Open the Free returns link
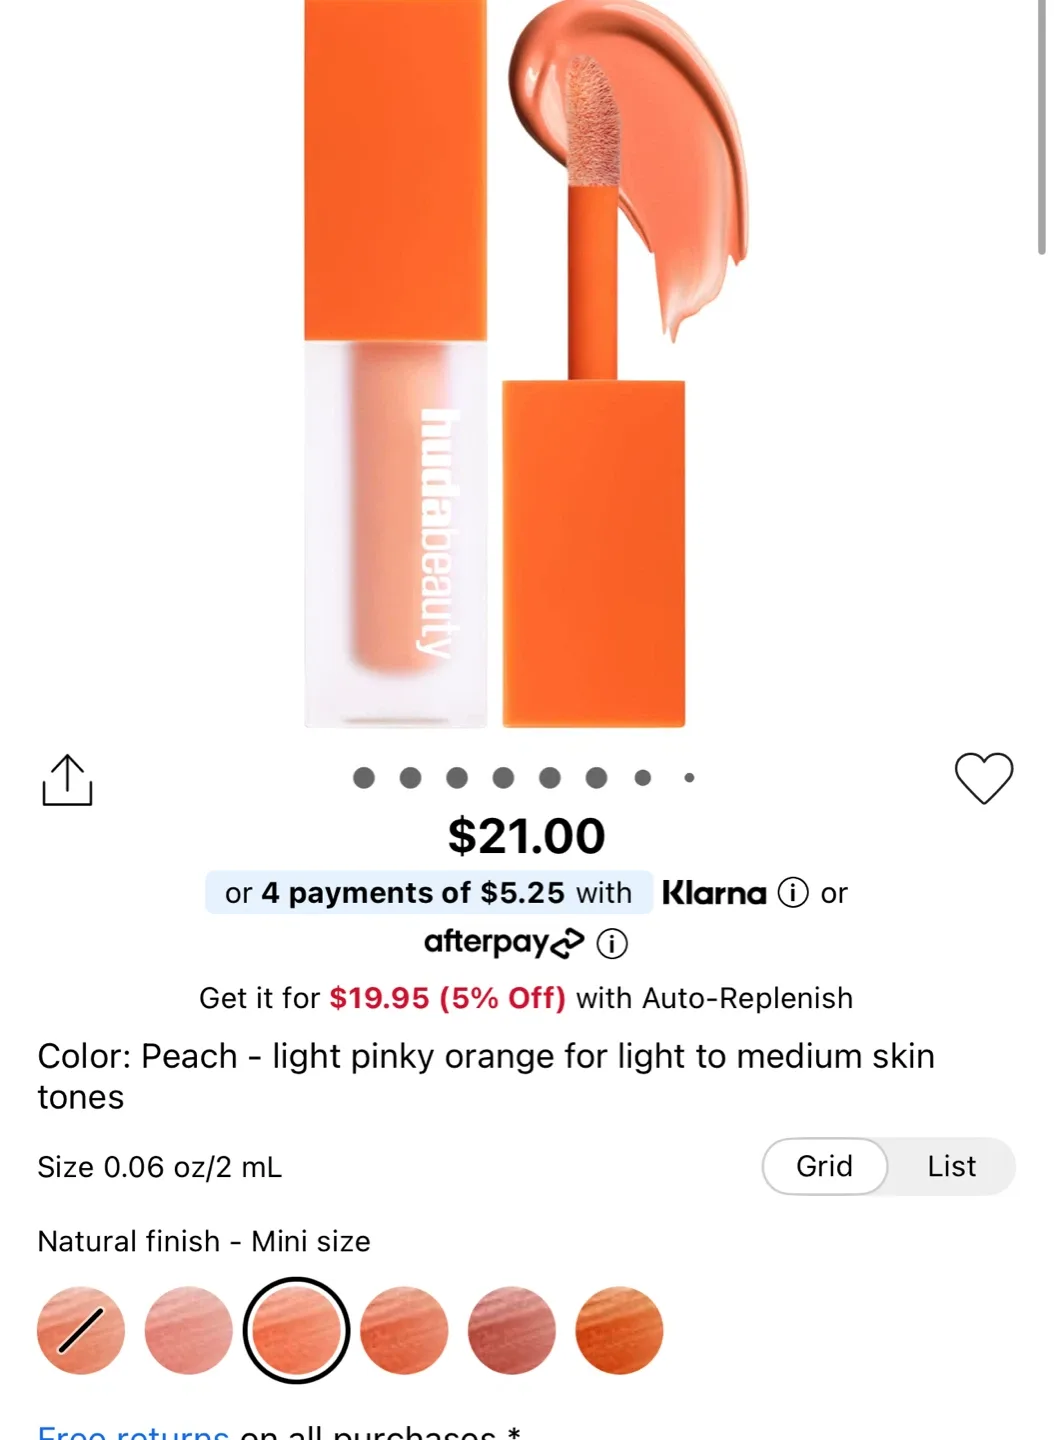 click(131, 1430)
